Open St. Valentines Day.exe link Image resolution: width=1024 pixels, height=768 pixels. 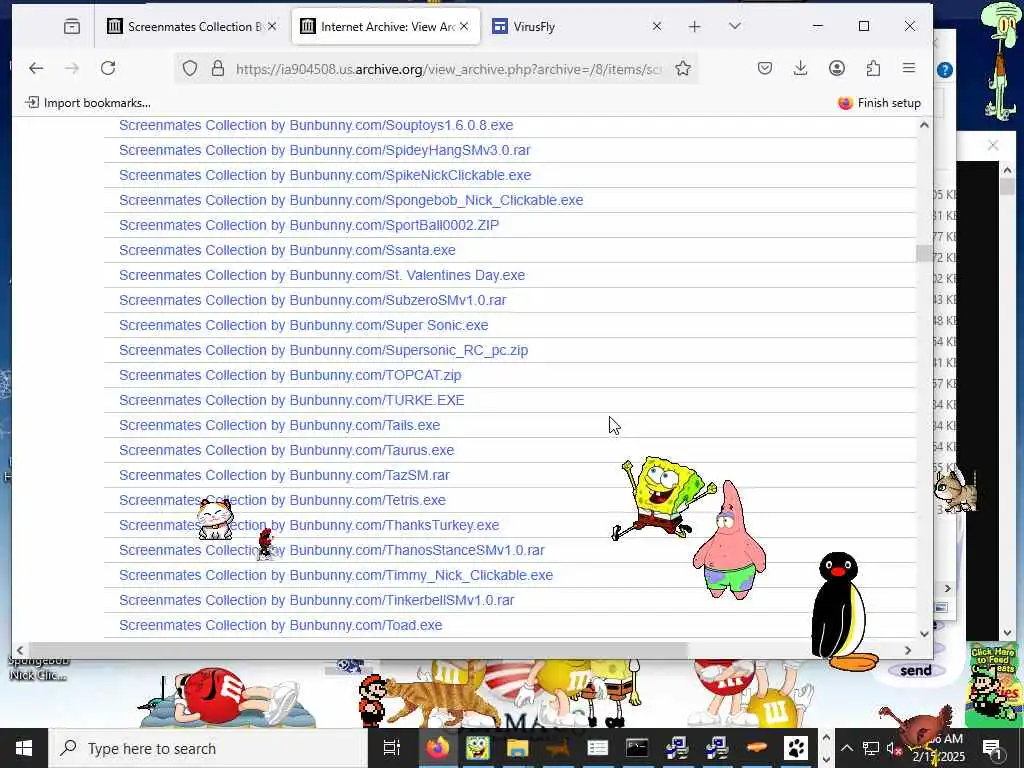(x=321, y=275)
